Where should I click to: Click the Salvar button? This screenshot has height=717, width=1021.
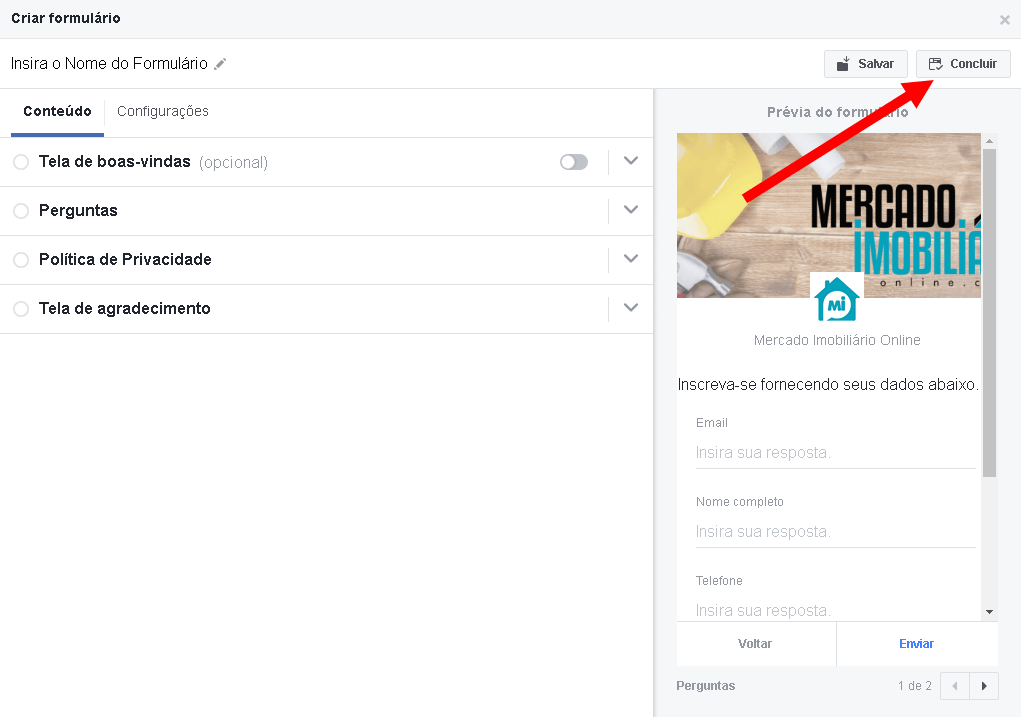(x=865, y=64)
